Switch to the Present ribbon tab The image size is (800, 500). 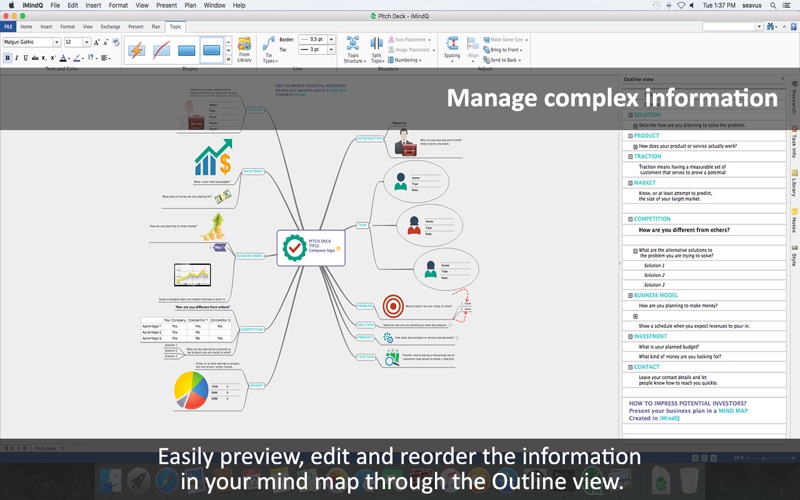(136, 27)
